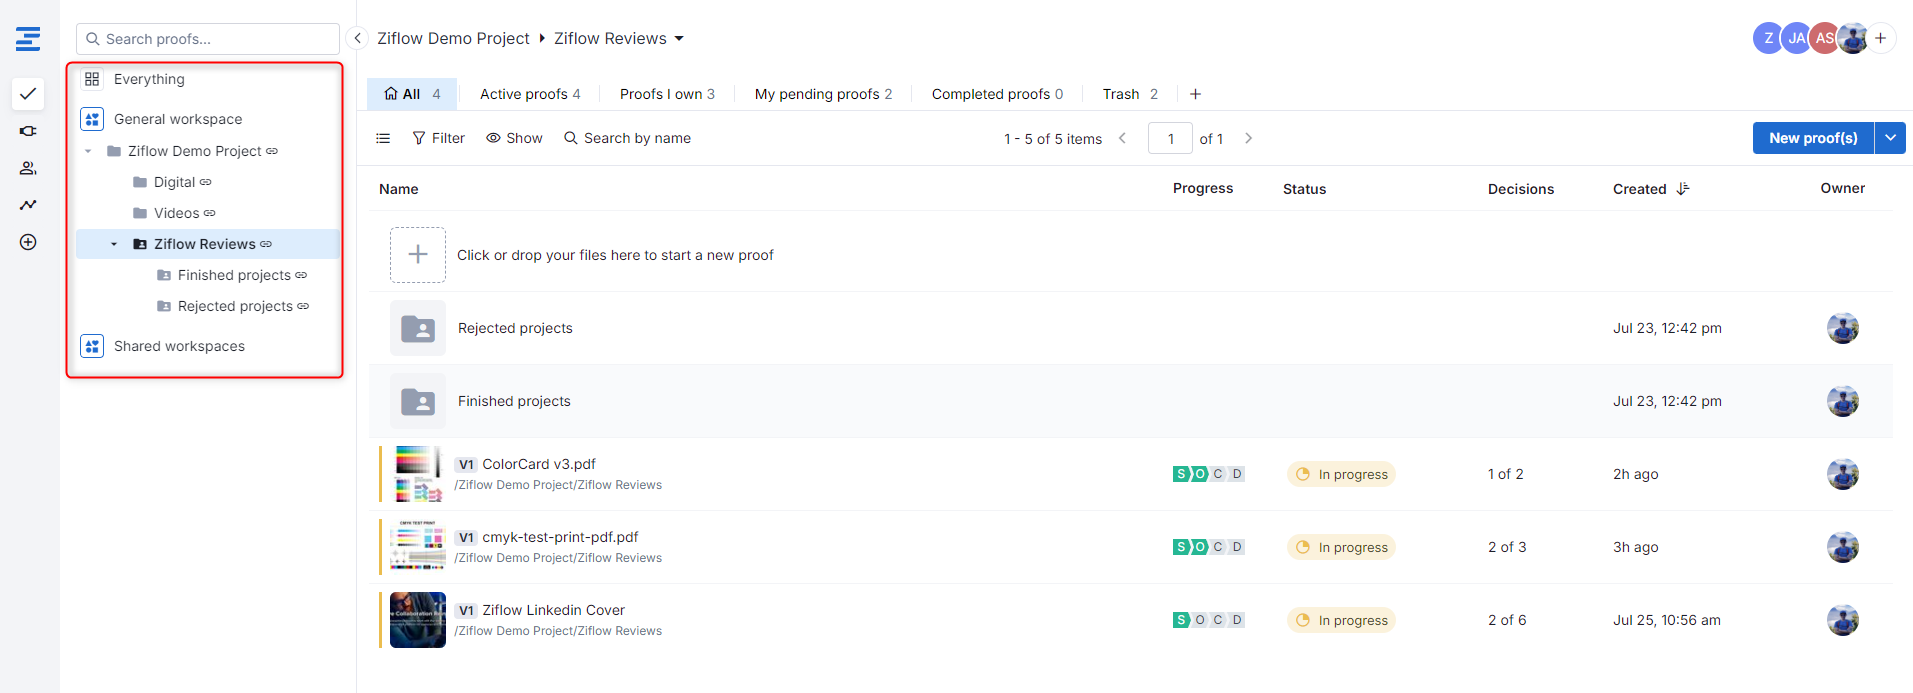
Task: Click the Shared workspaces icon
Action: point(92,346)
